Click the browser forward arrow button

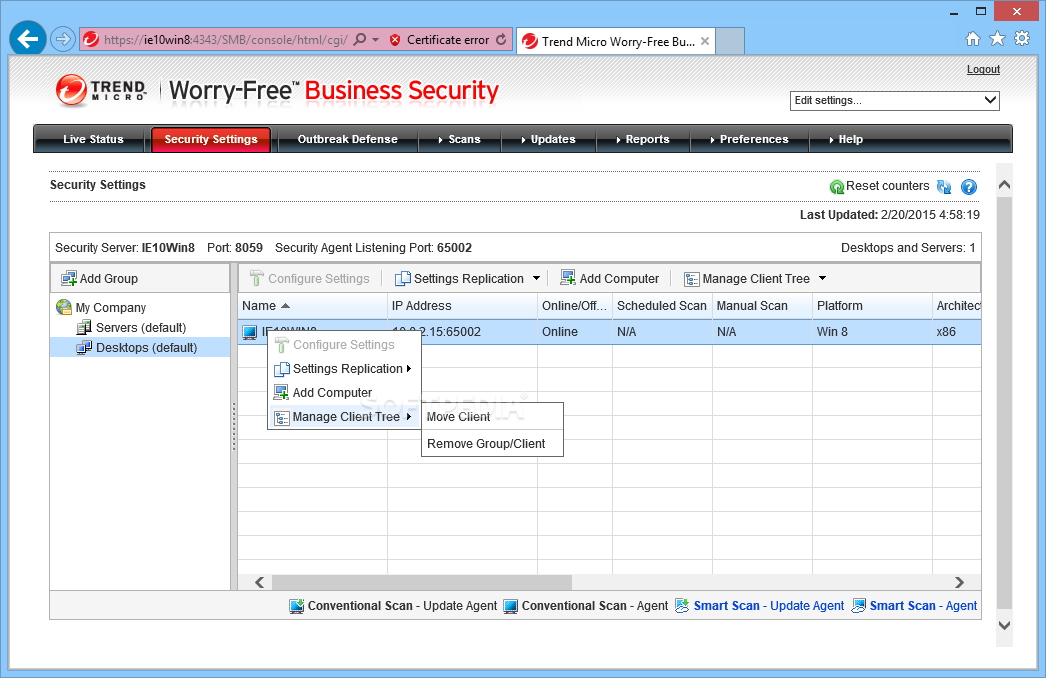pyautogui.click(x=63, y=39)
